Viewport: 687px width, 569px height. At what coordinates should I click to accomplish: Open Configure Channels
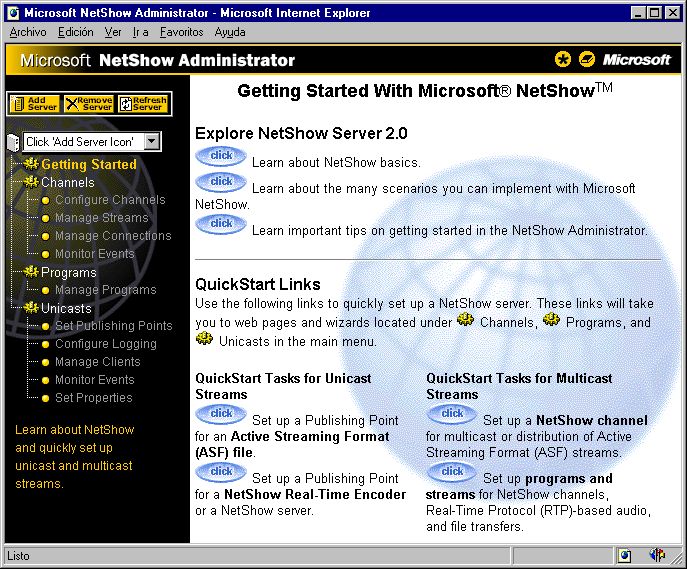[x=110, y=200]
